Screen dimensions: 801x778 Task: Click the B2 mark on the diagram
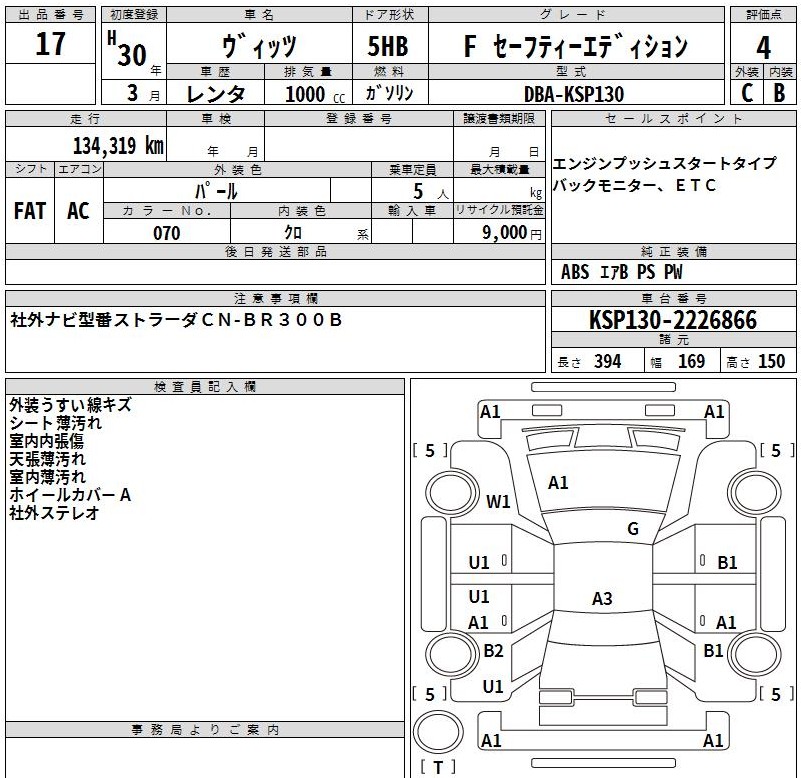coord(493,651)
